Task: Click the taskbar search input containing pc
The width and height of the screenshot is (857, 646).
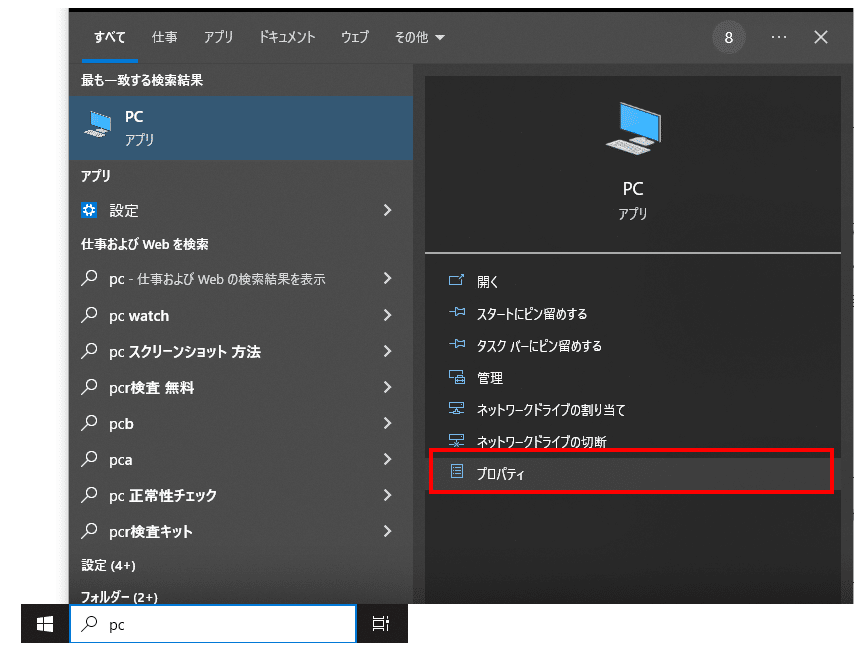Action: coord(213,624)
